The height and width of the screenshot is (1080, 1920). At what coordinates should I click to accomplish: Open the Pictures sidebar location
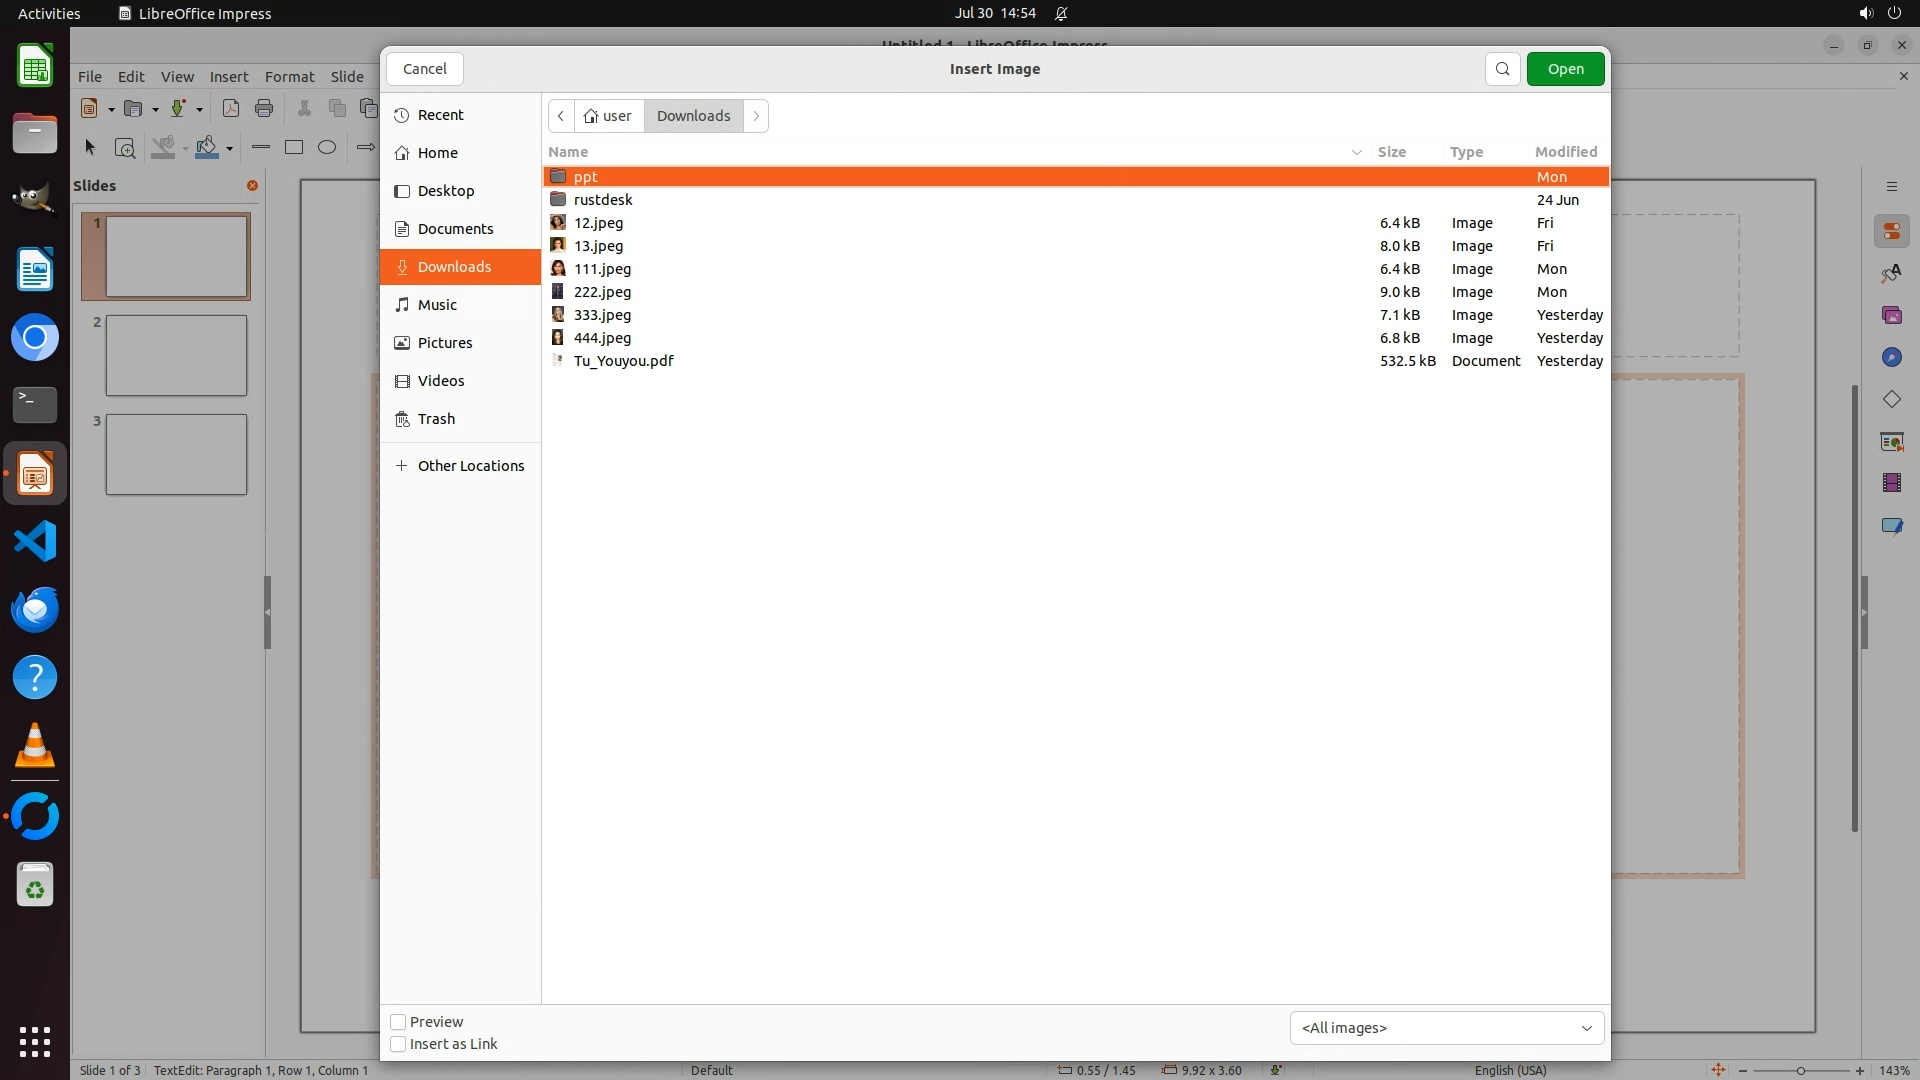click(x=445, y=343)
